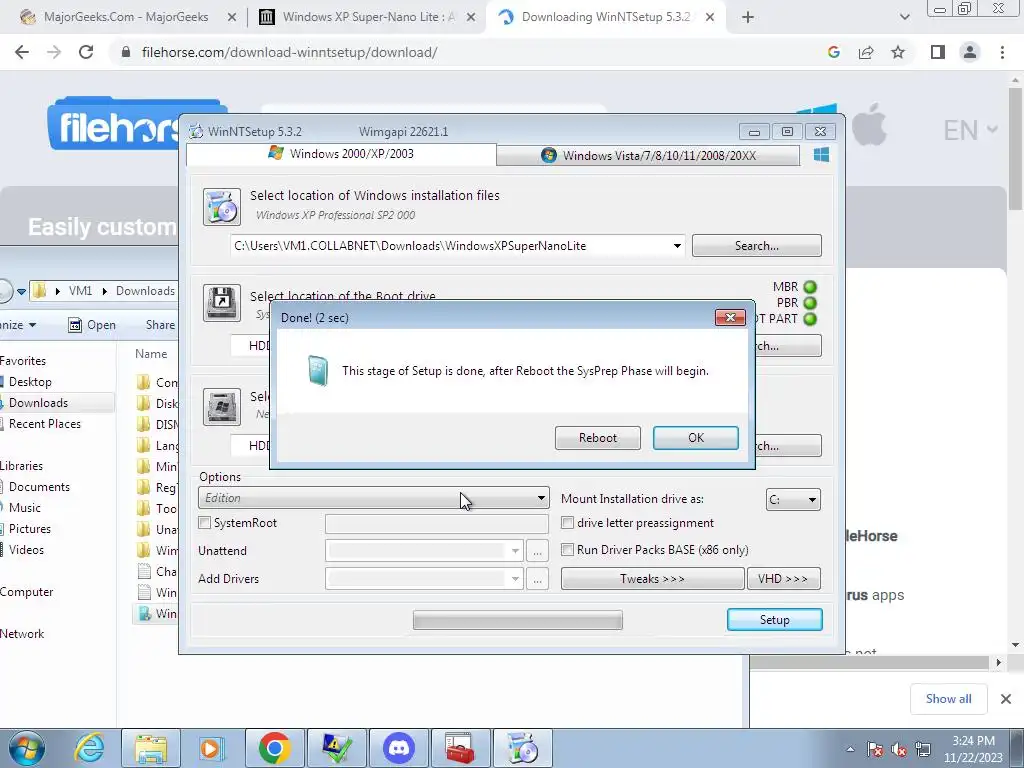Click the FileHorse logo
Image resolution: width=1024 pixels, height=768 pixels.
tap(114, 124)
